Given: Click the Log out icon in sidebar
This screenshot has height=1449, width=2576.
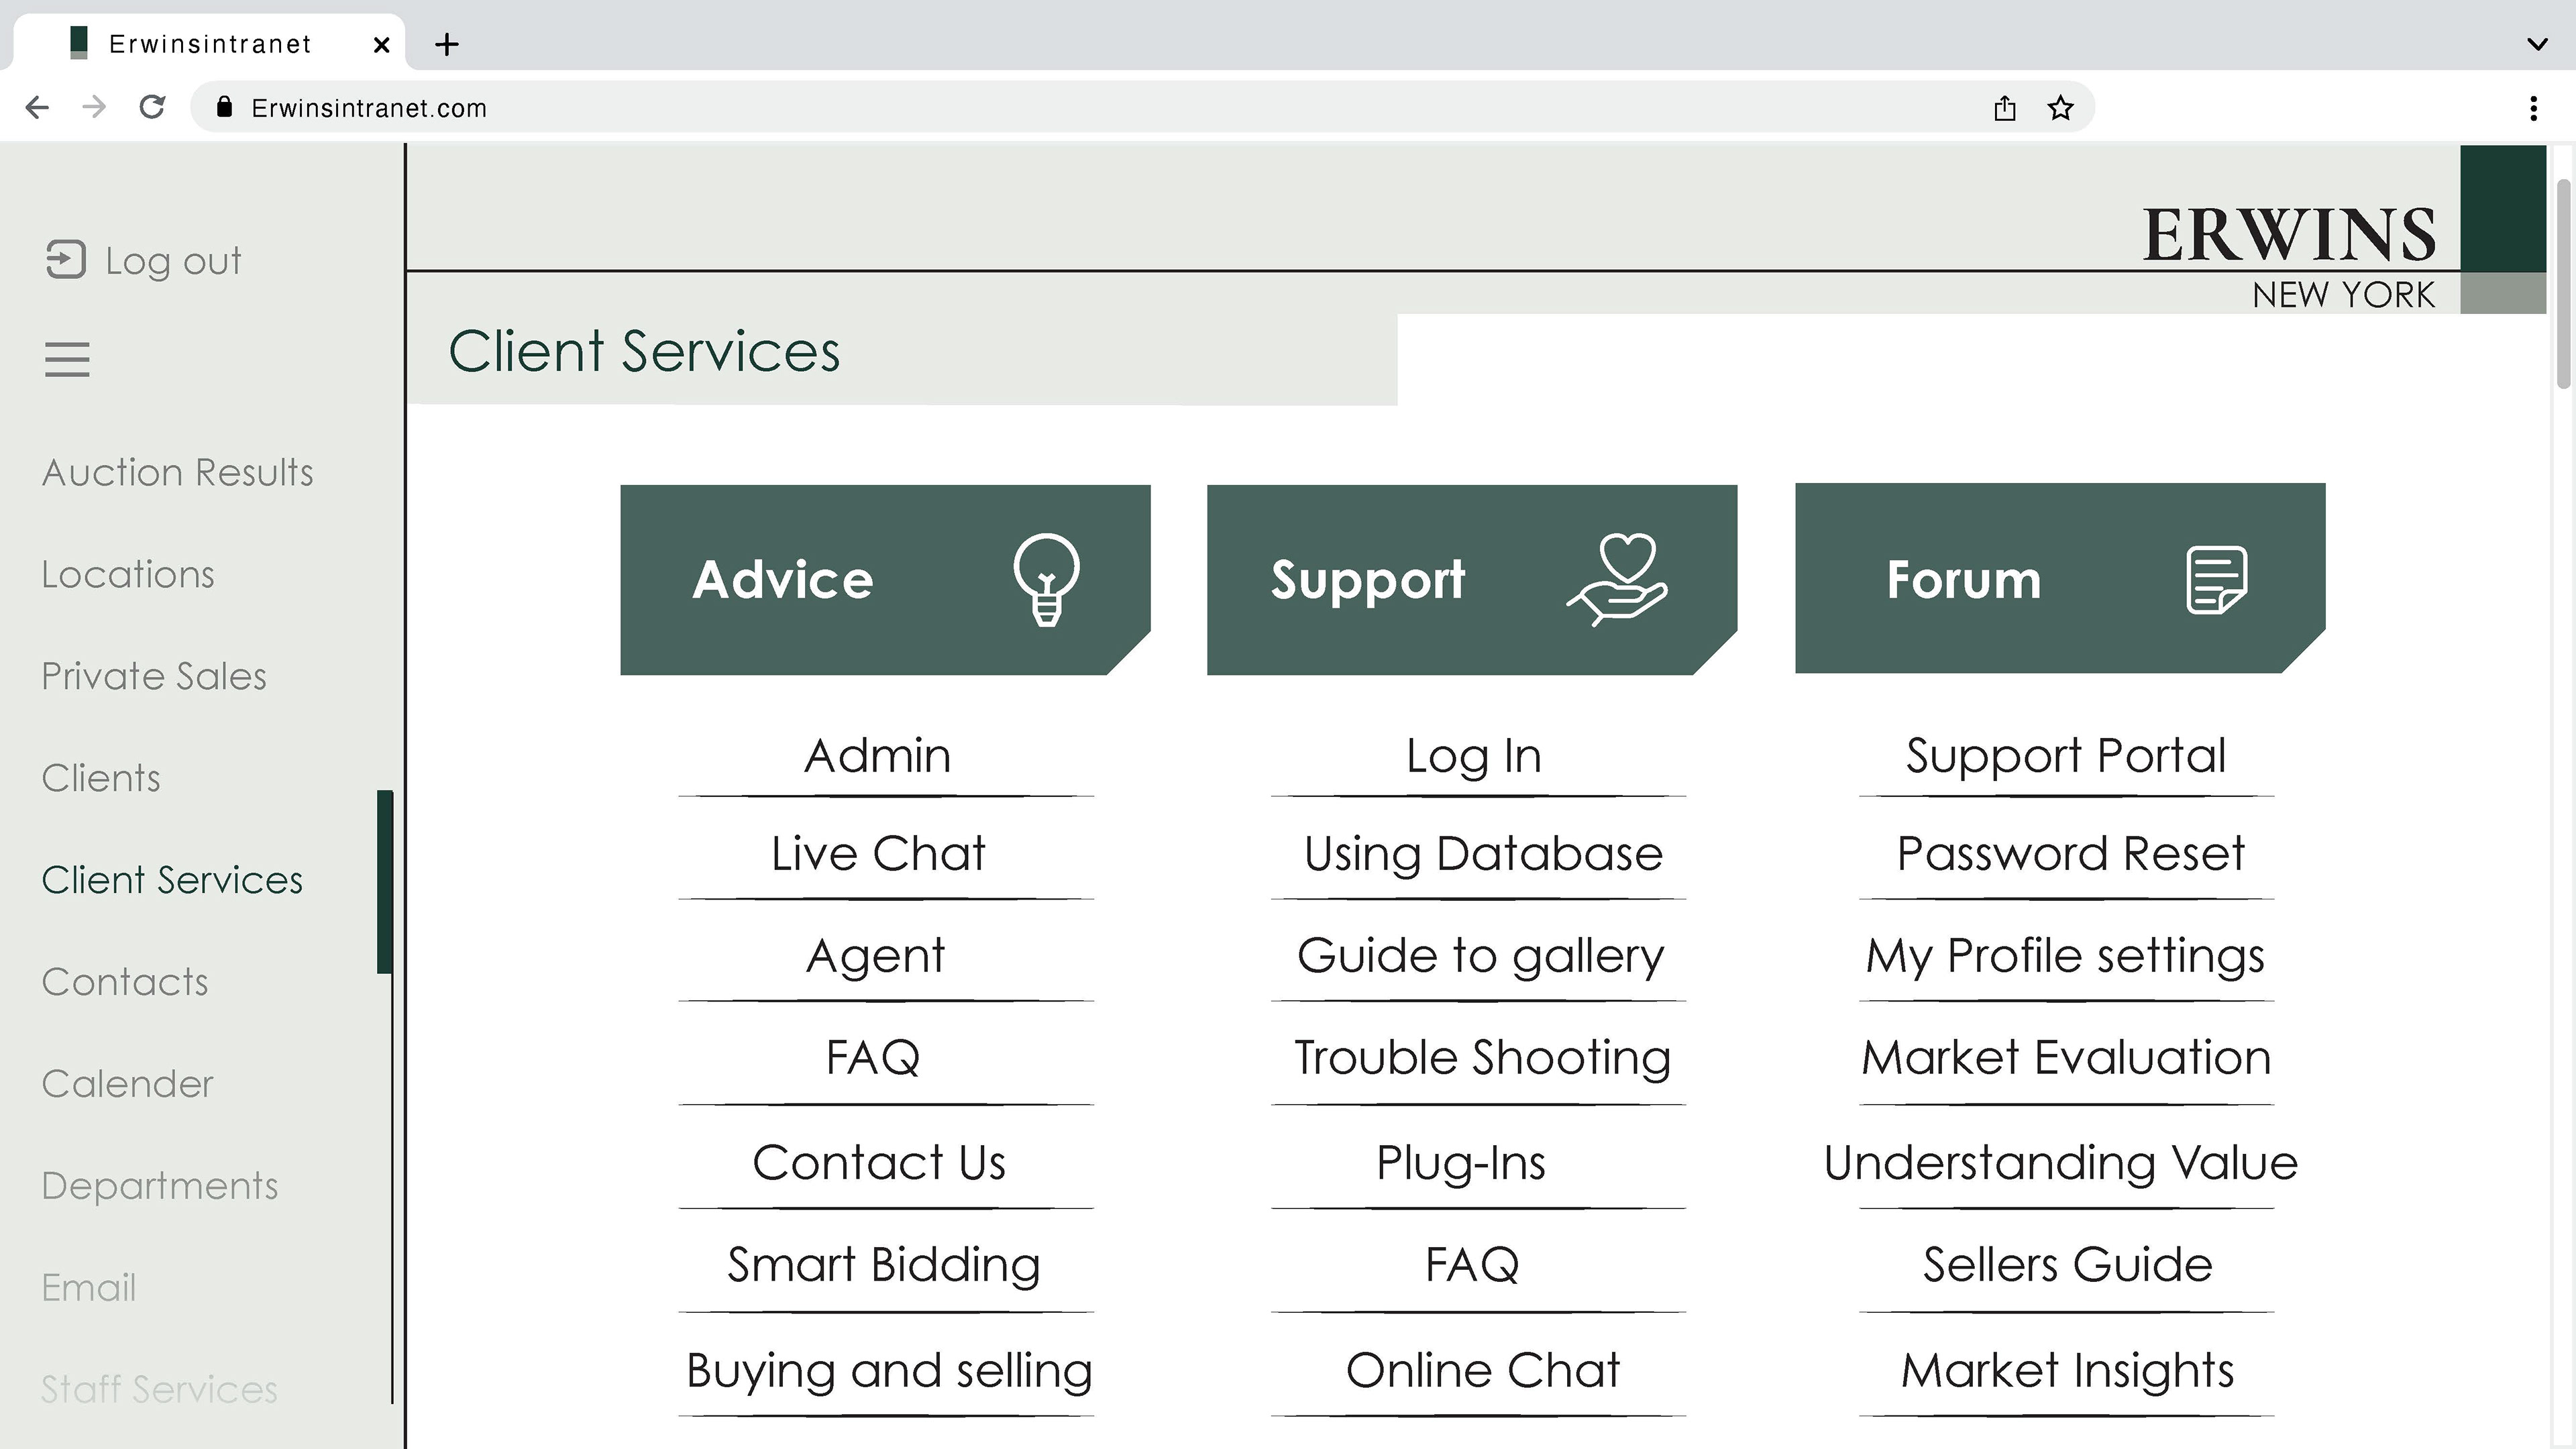Looking at the screenshot, I should pos(66,260).
